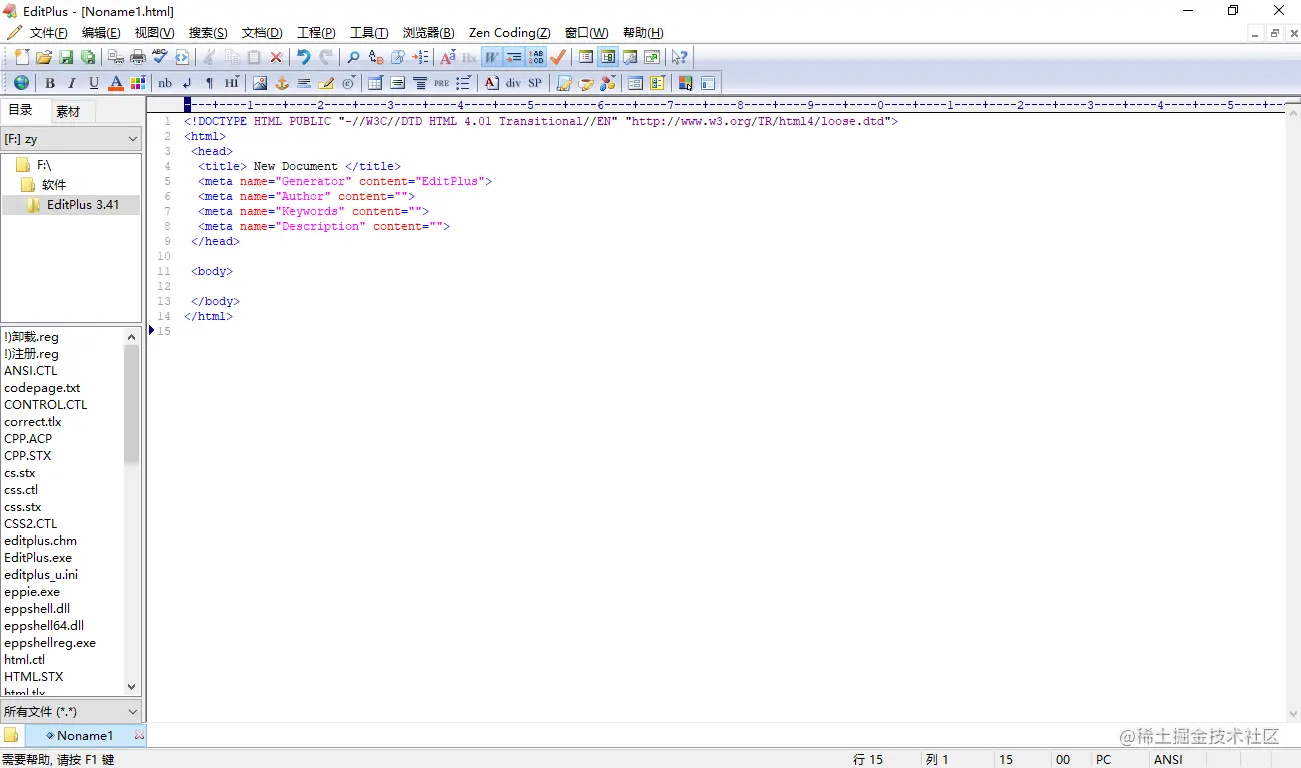Toggle bold formatting on the HTML toolbar
This screenshot has height=768, width=1301.
[50, 82]
